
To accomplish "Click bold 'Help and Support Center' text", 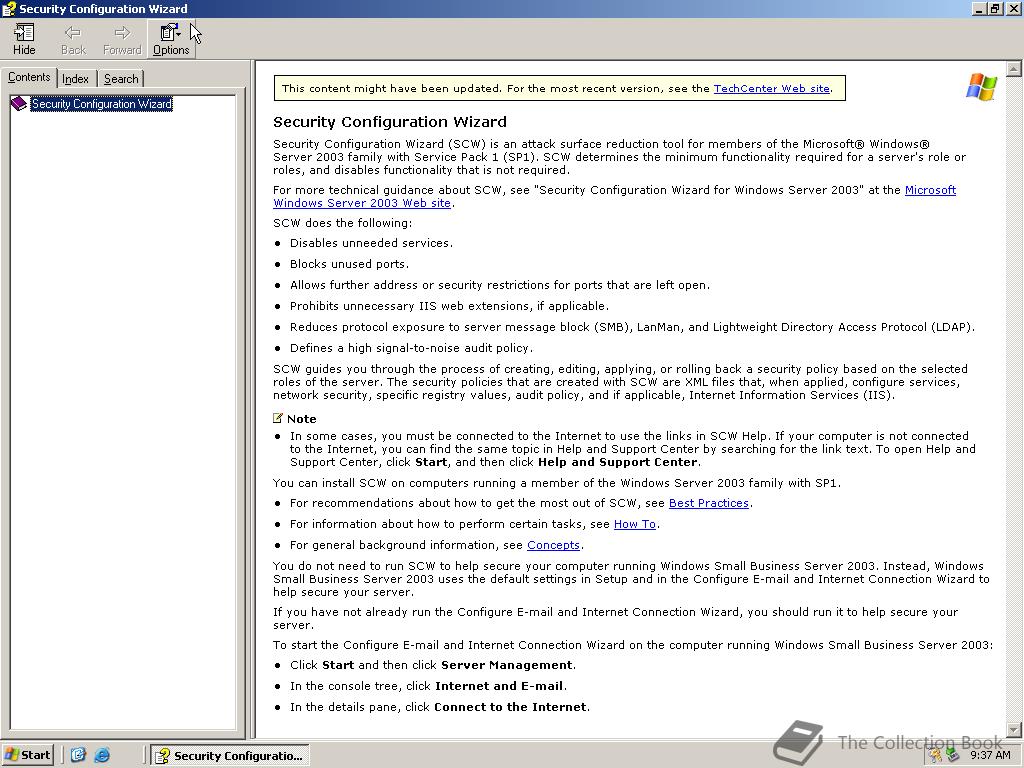I will point(618,462).
